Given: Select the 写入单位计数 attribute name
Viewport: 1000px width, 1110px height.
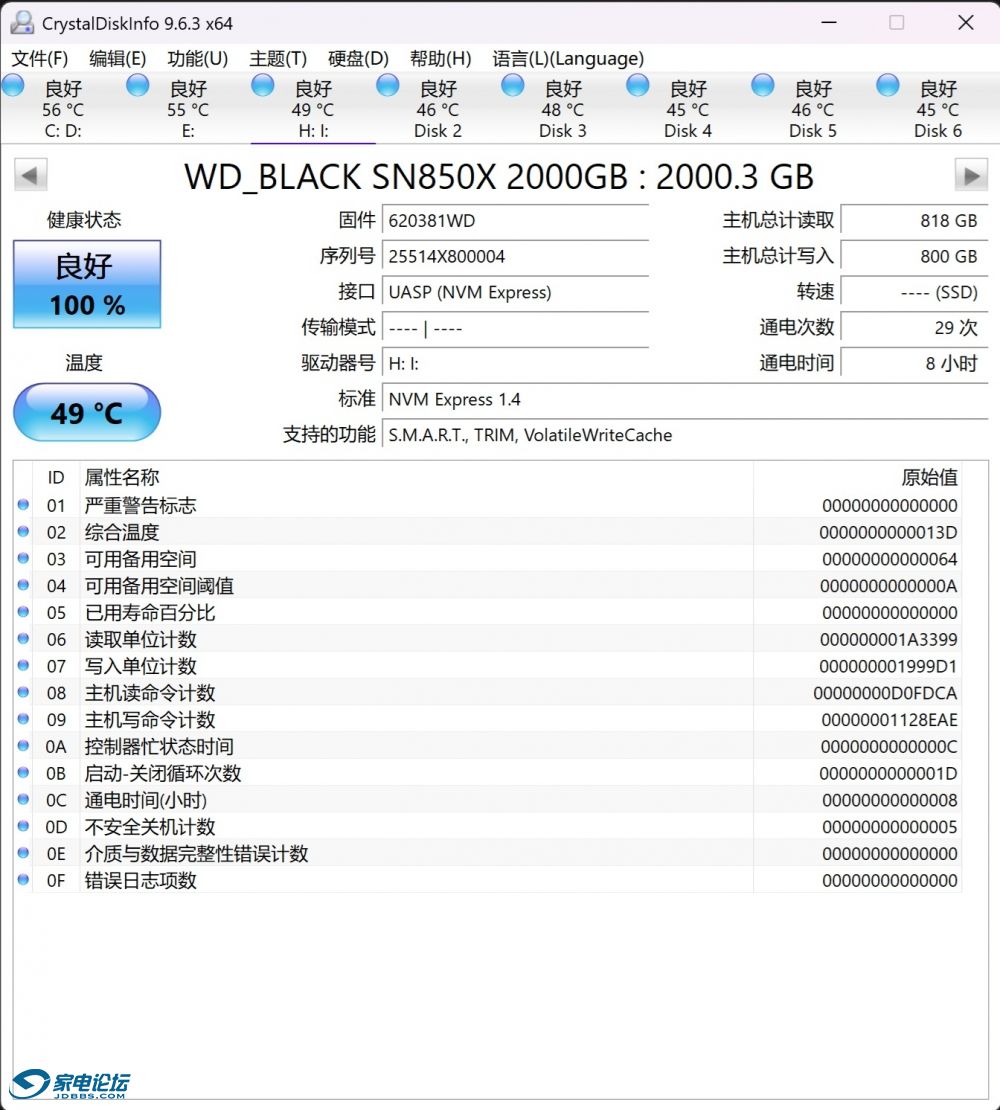Looking at the screenshot, I should click(x=140, y=666).
